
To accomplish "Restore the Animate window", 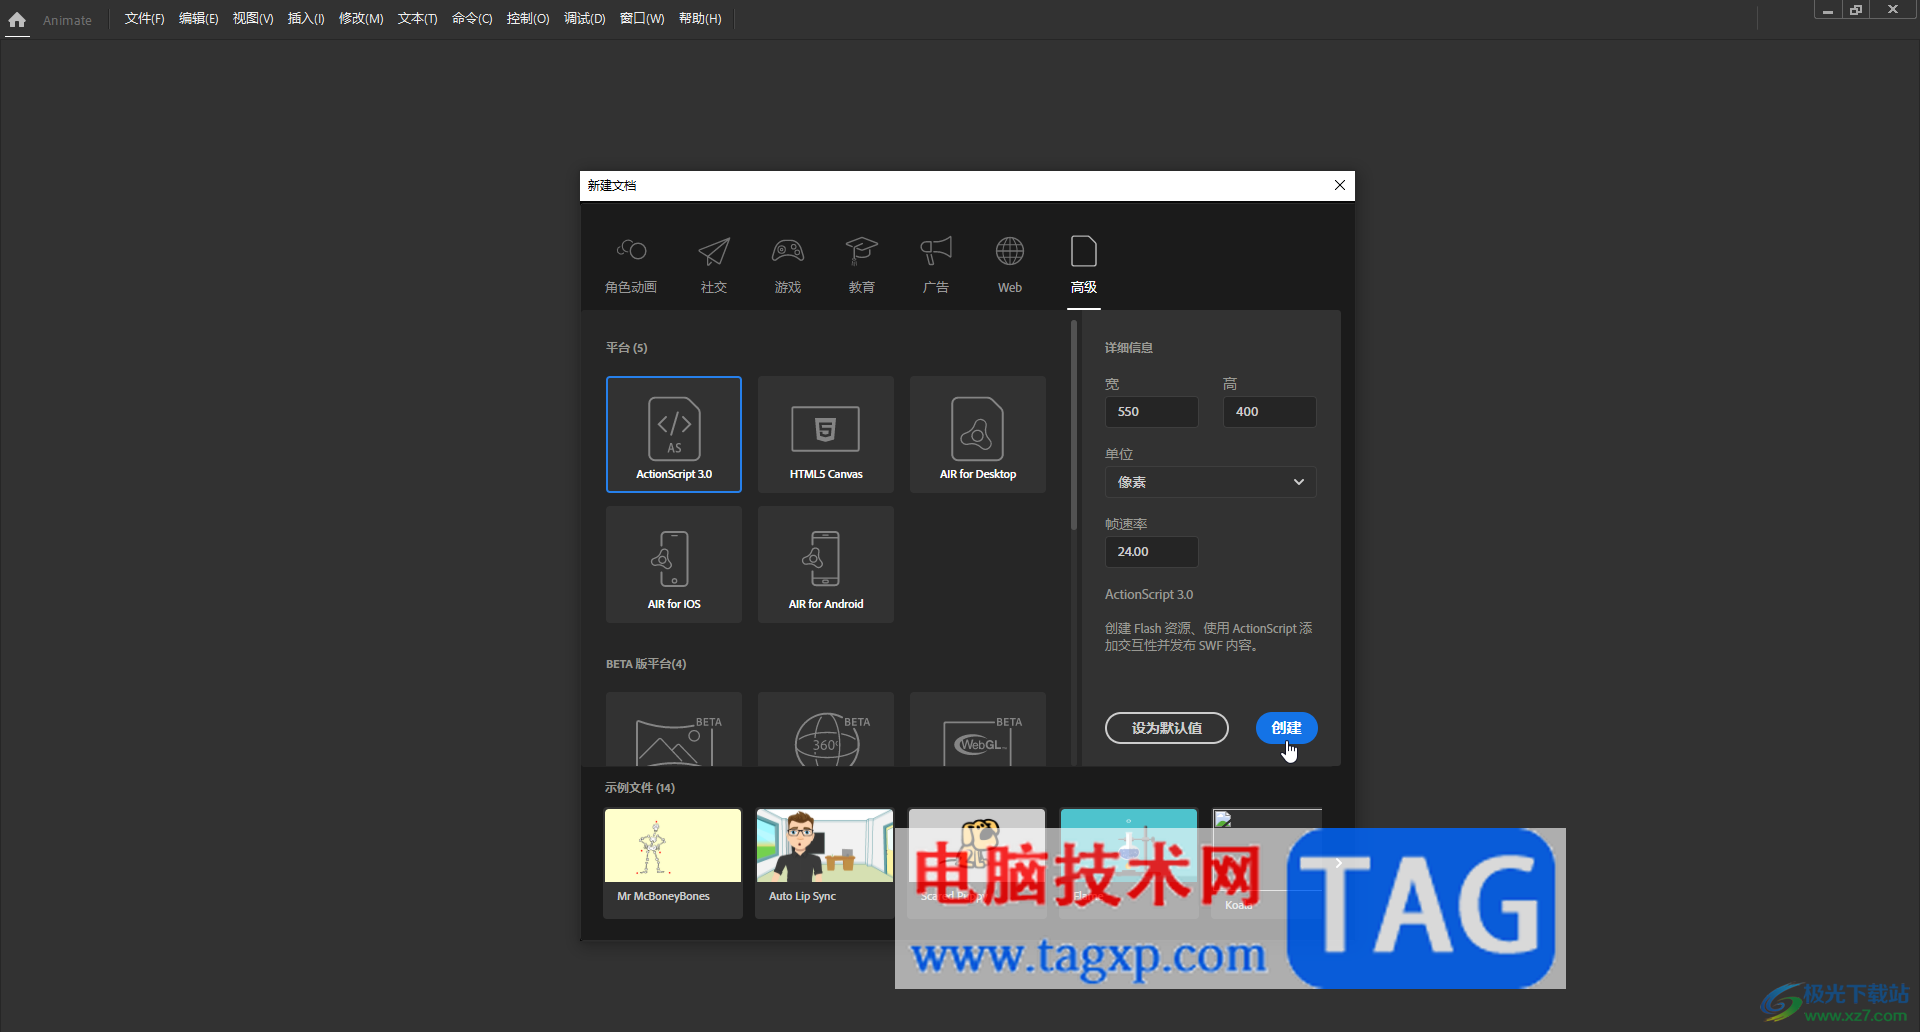I will pos(1856,10).
